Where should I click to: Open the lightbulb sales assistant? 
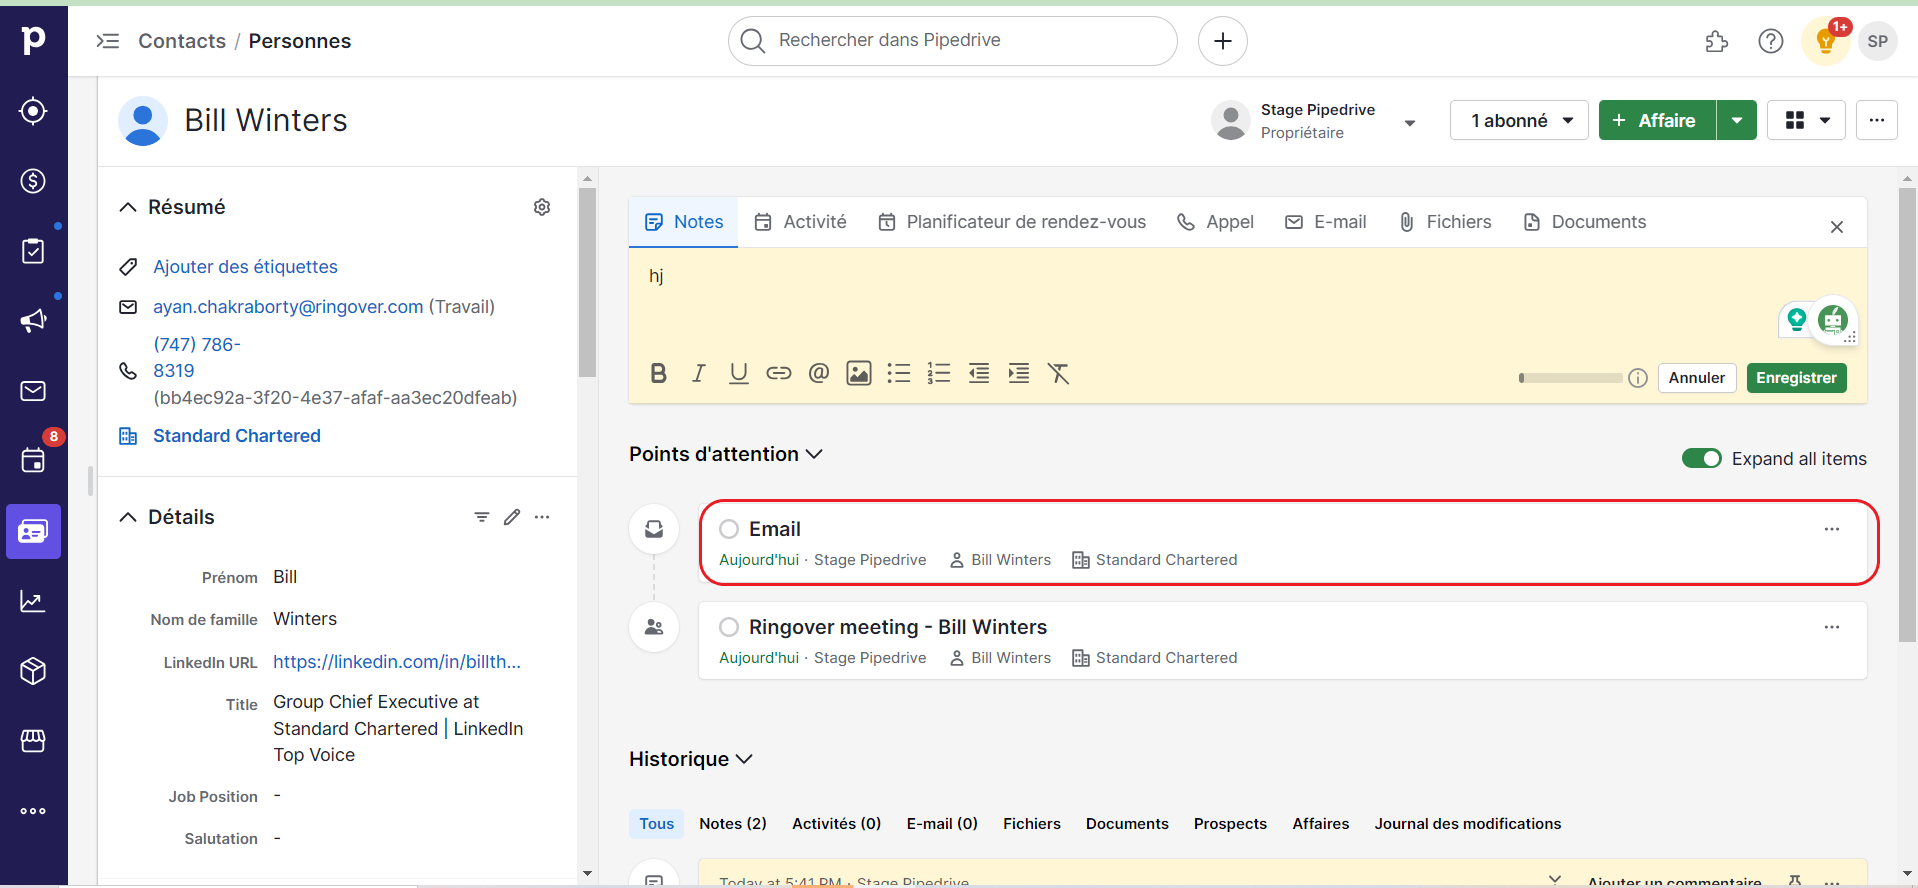1826,41
